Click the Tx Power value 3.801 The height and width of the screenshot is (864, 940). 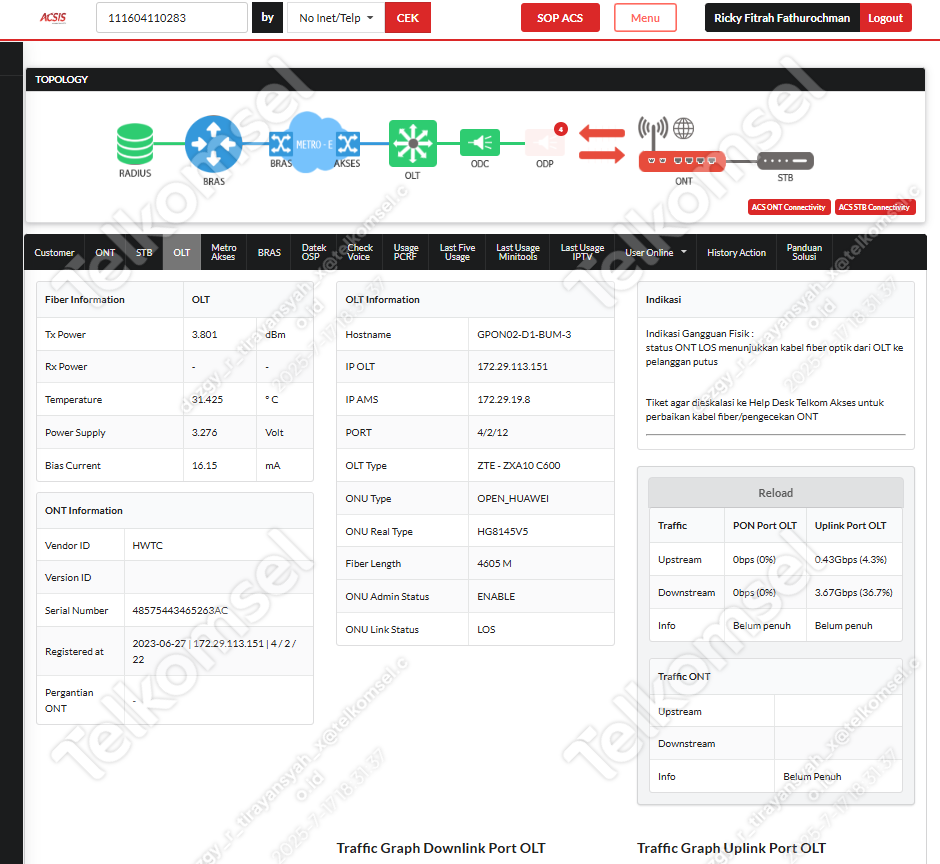(204, 335)
